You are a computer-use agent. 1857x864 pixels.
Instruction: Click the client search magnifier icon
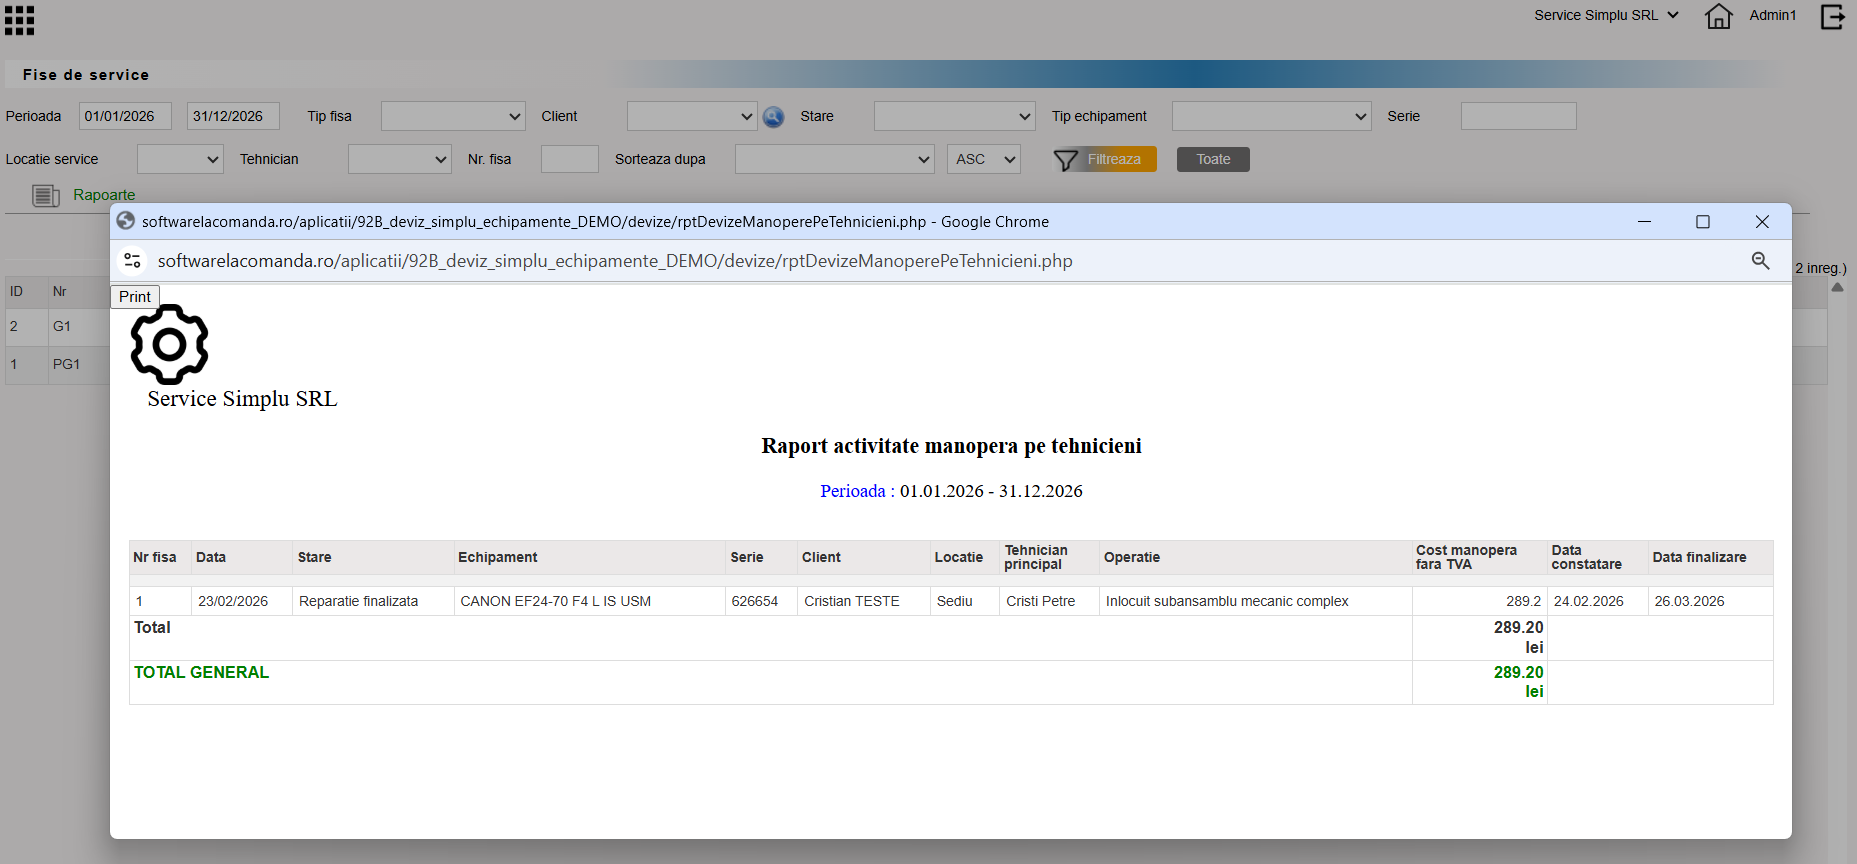pyautogui.click(x=773, y=117)
